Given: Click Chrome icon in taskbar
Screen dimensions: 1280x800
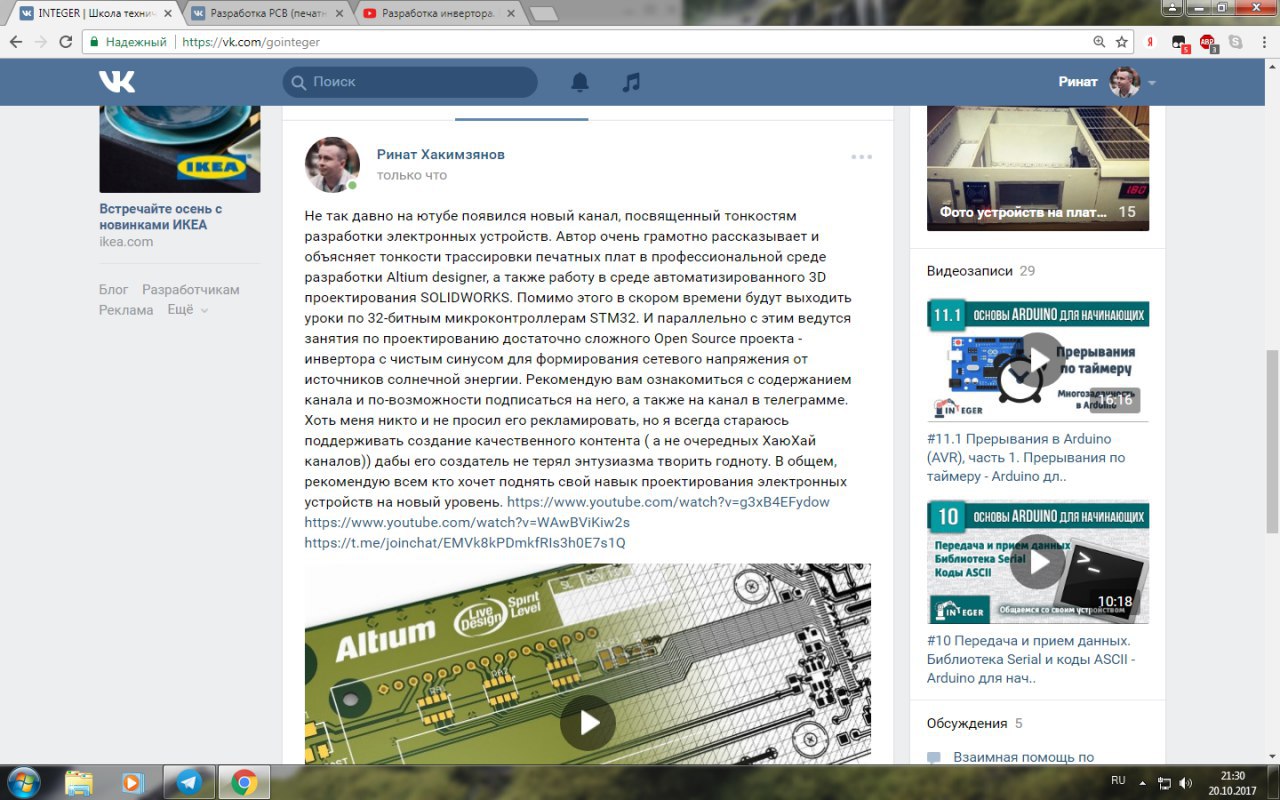Looking at the screenshot, I should 243,782.
